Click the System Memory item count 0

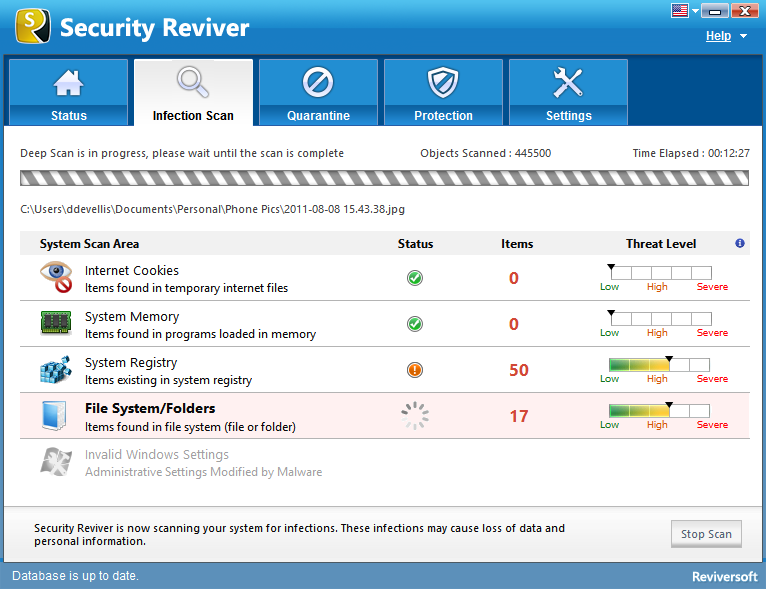click(513, 324)
